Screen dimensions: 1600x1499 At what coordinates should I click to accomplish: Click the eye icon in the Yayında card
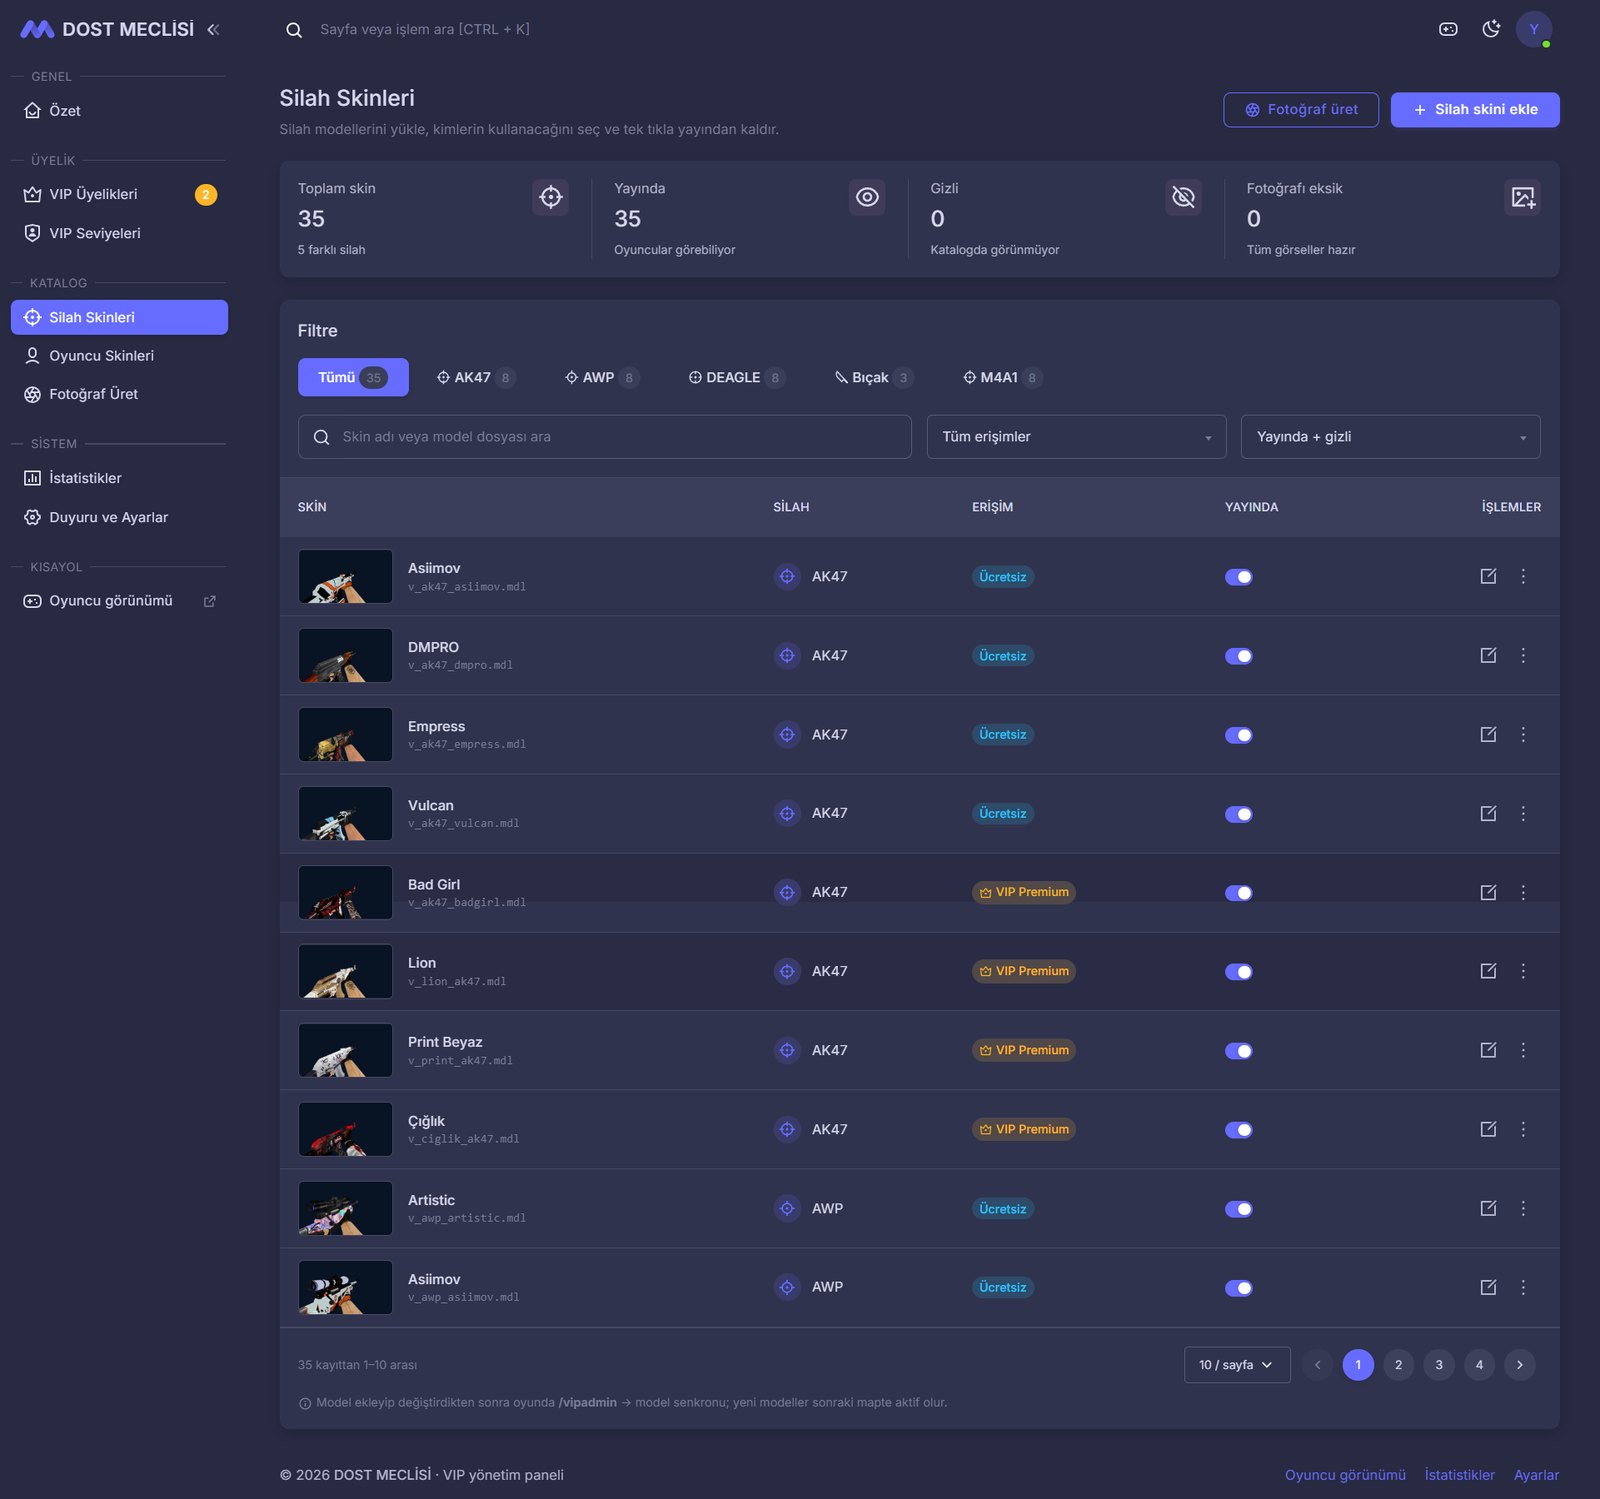[867, 197]
